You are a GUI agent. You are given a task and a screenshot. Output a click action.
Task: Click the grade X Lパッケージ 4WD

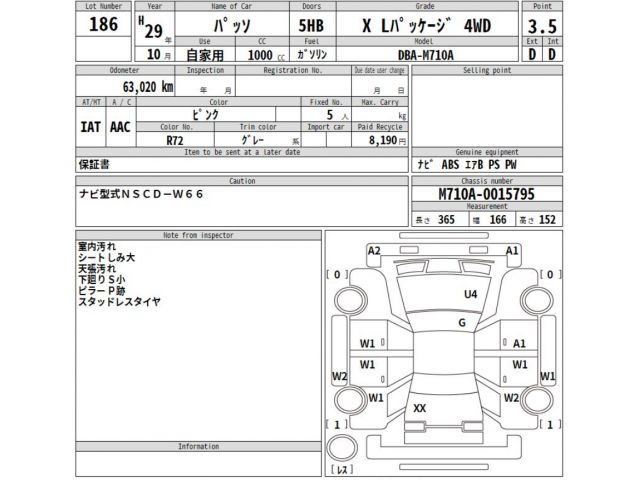(427, 26)
